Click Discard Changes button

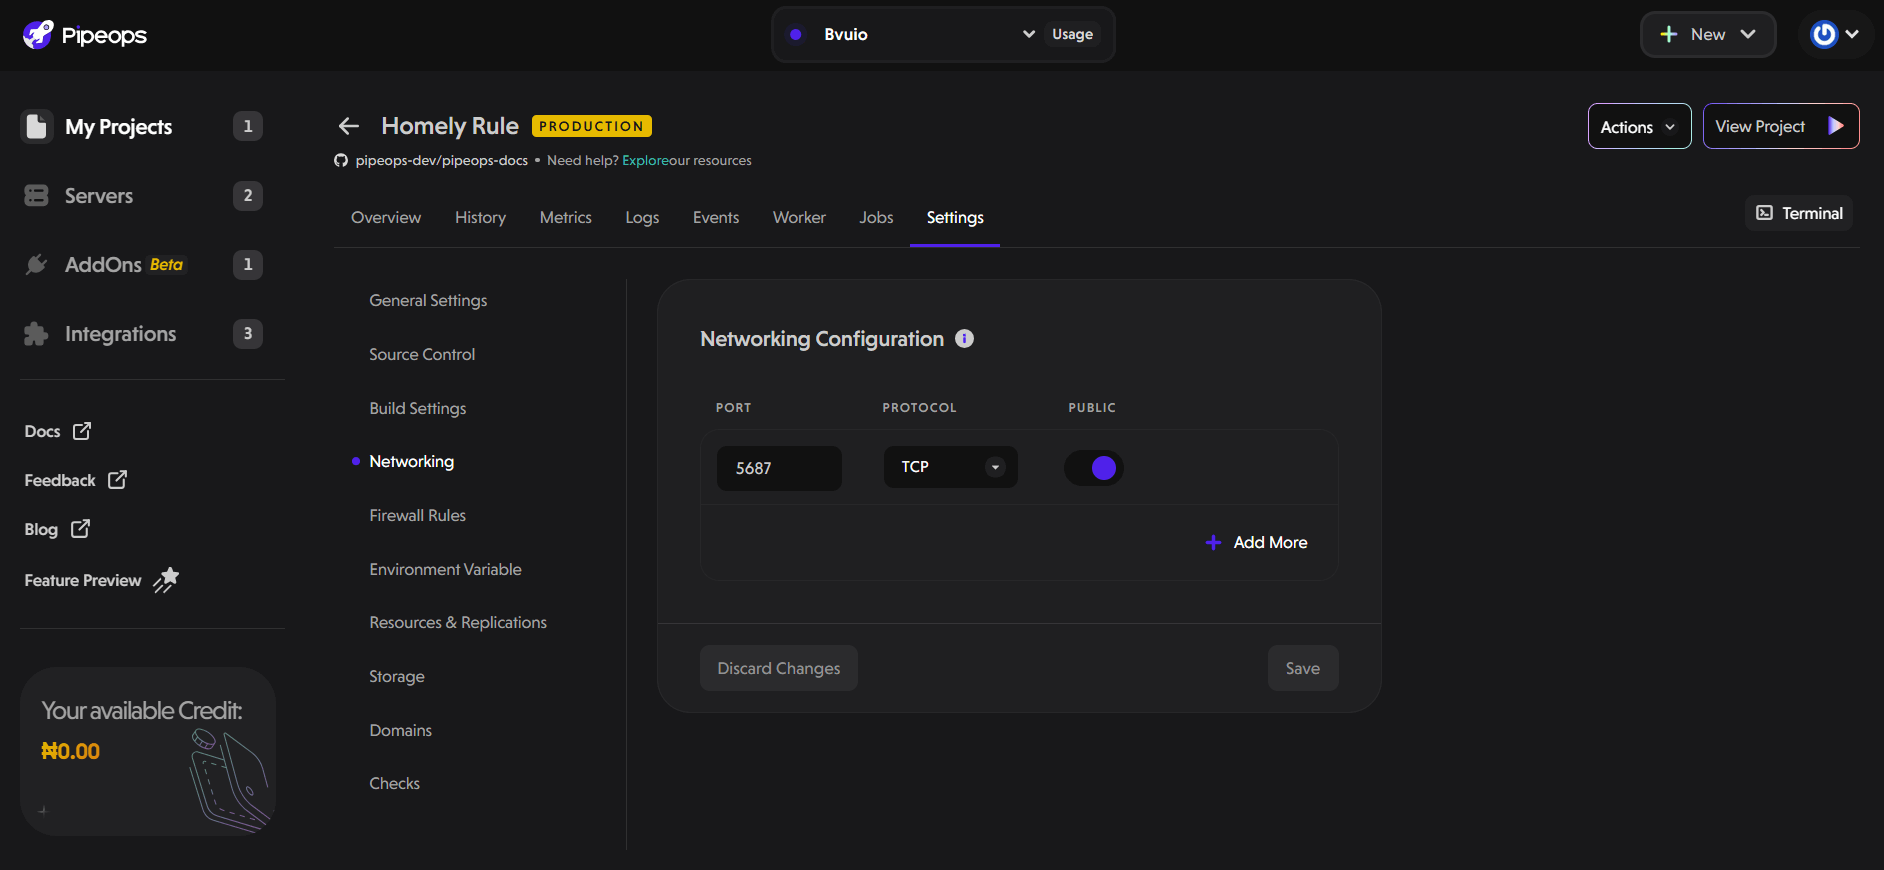[x=779, y=668]
